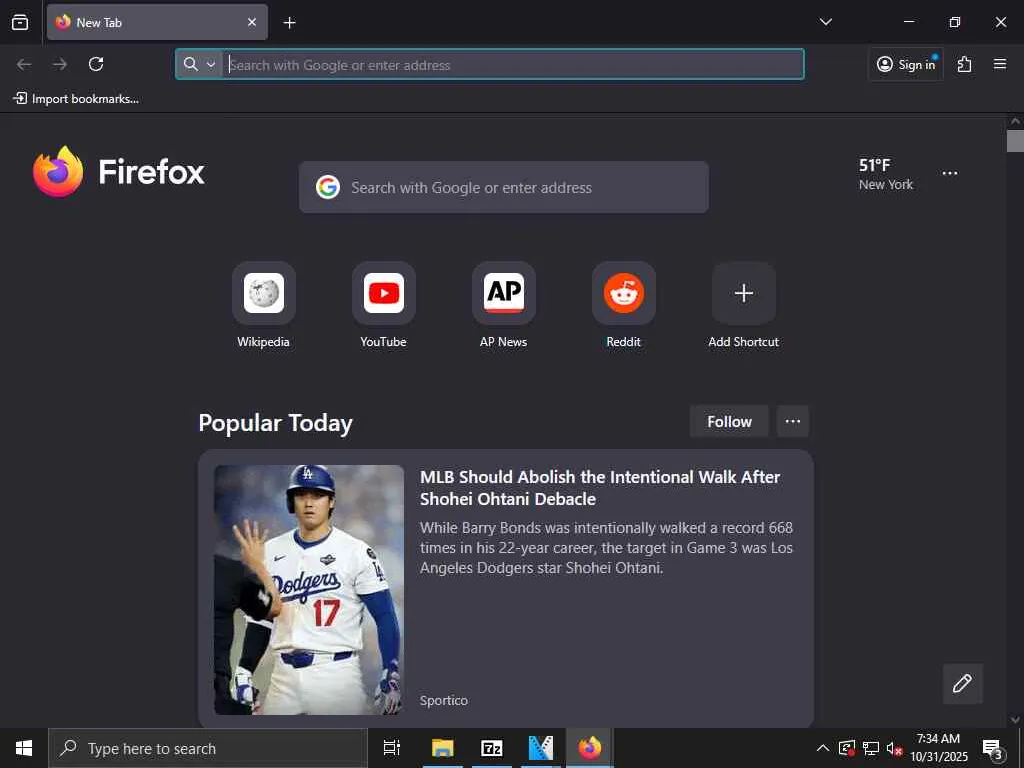Click the address bar magnifier search icon
The width and height of the screenshot is (1024, 768).
click(190, 64)
